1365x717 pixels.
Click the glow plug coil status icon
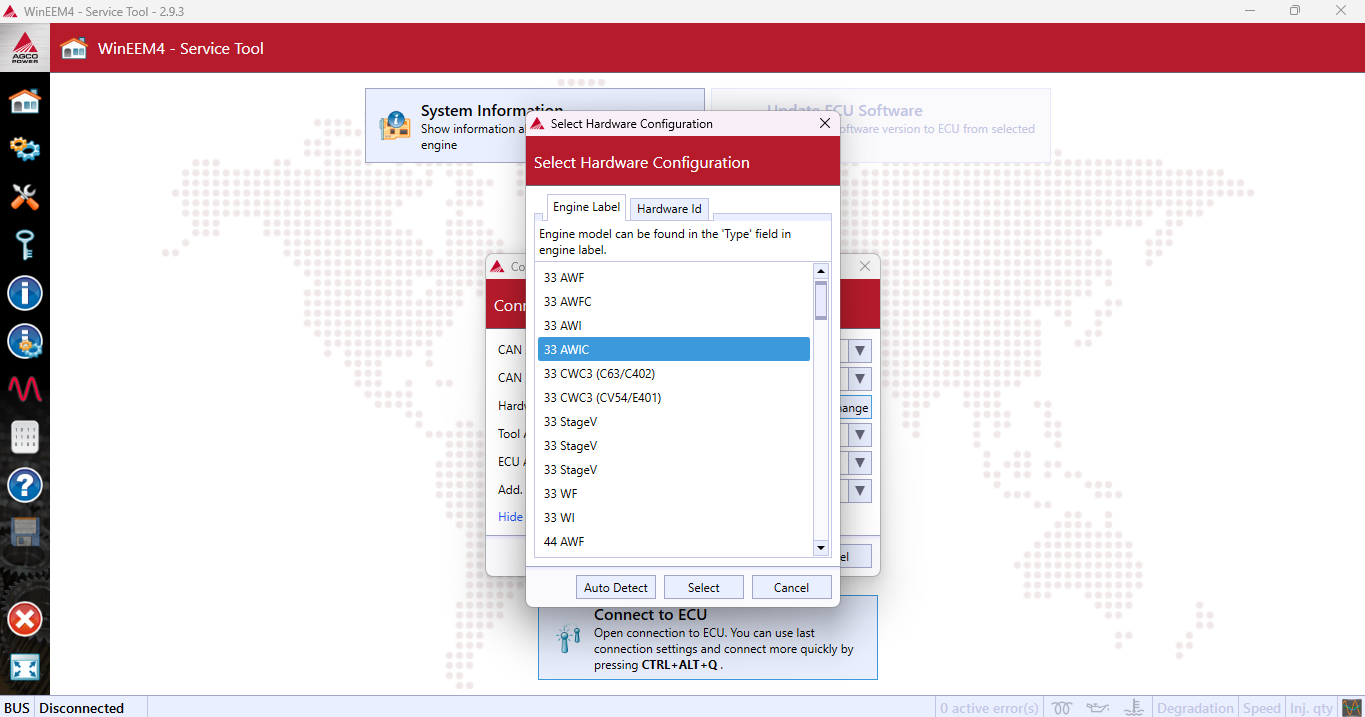[1062, 708]
